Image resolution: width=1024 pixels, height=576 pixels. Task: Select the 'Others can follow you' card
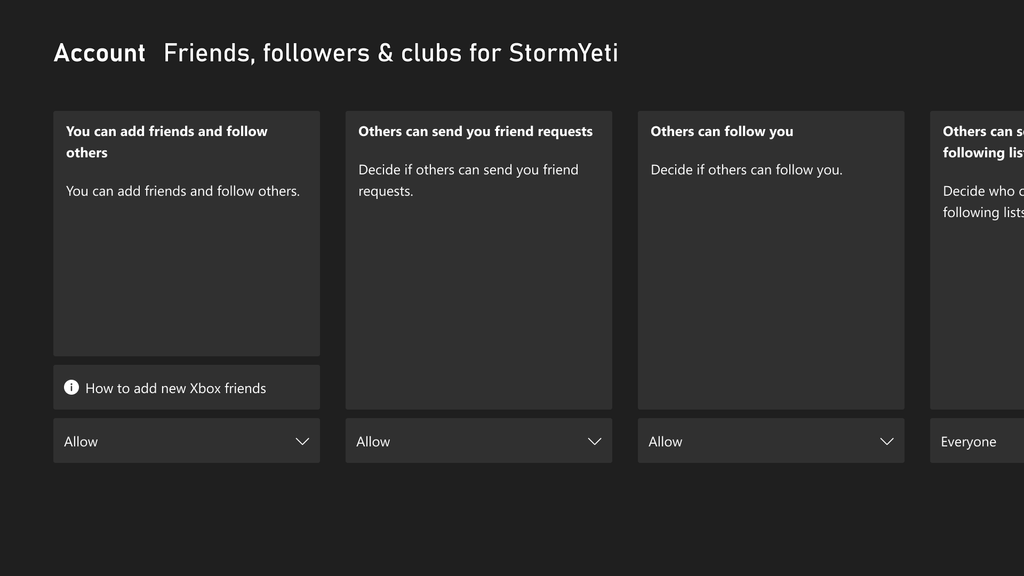pos(770,260)
